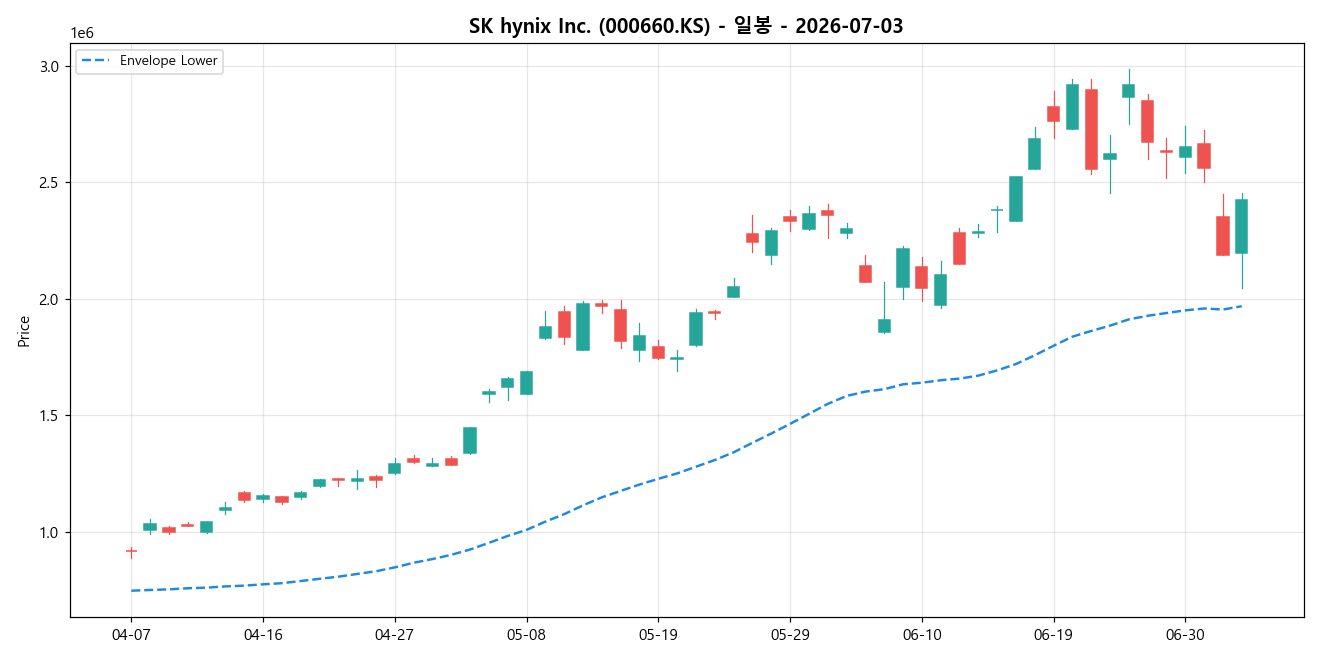Click the Envelope Lower legend entry
The height and width of the screenshot is (660, 1320).
(x=148, y=61)
